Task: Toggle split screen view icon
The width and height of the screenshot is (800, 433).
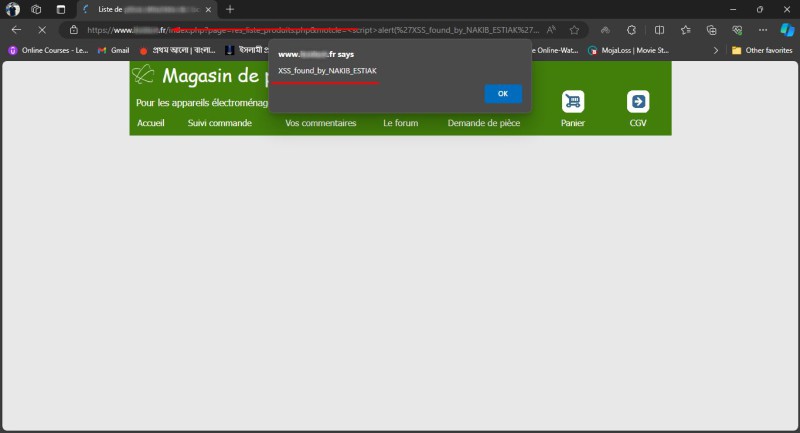Action: coord(659,30)
